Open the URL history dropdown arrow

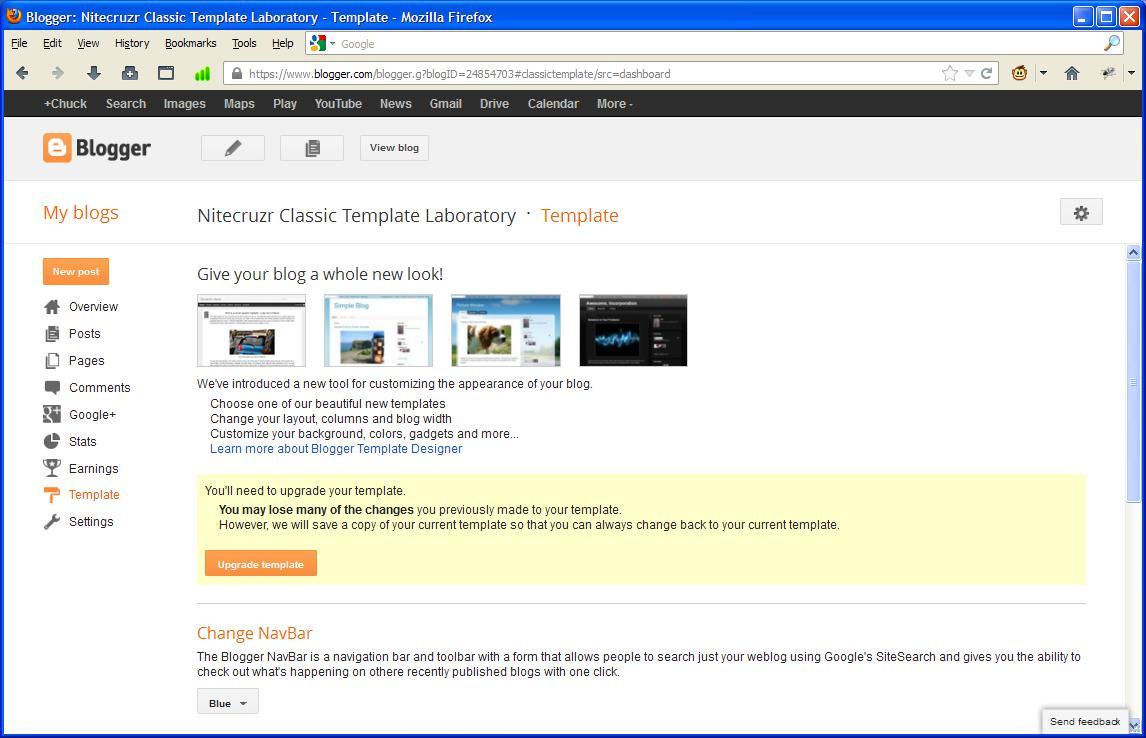coord(969,73)
